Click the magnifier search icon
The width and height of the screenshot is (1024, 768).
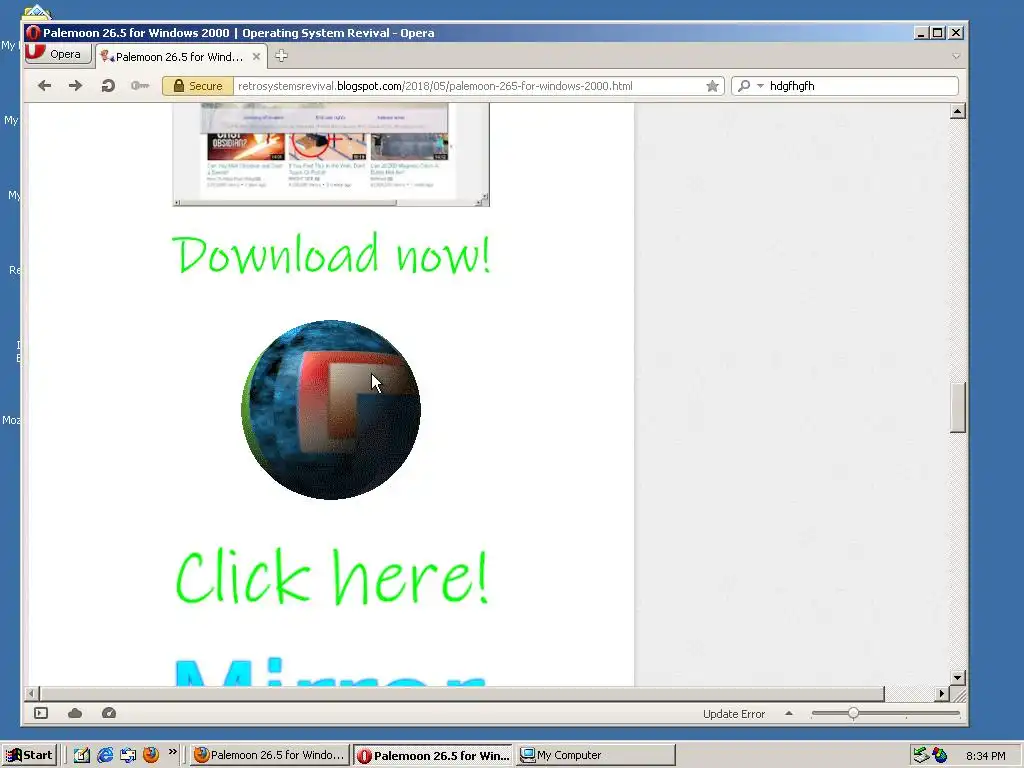[x=743, y=86]
